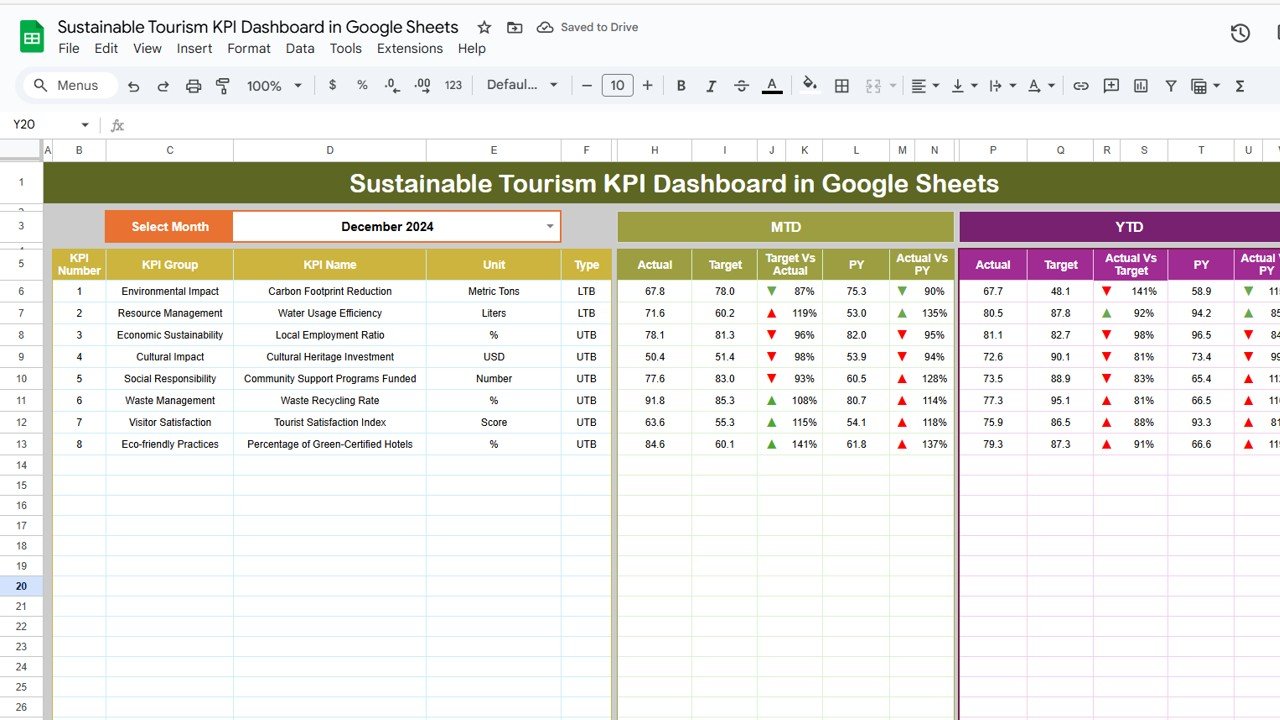Click the Print icon
The image size is (1280, 720).
[x=194, y=86]
